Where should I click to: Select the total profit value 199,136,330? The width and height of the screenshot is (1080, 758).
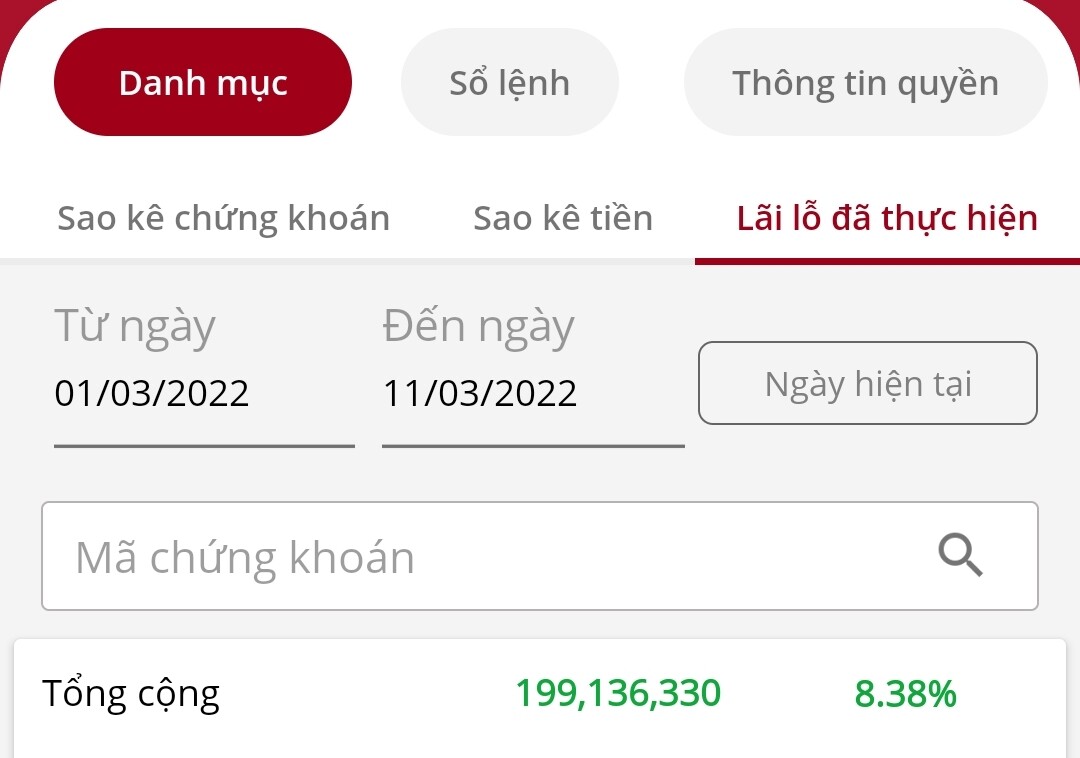click(x=618, y=693)
